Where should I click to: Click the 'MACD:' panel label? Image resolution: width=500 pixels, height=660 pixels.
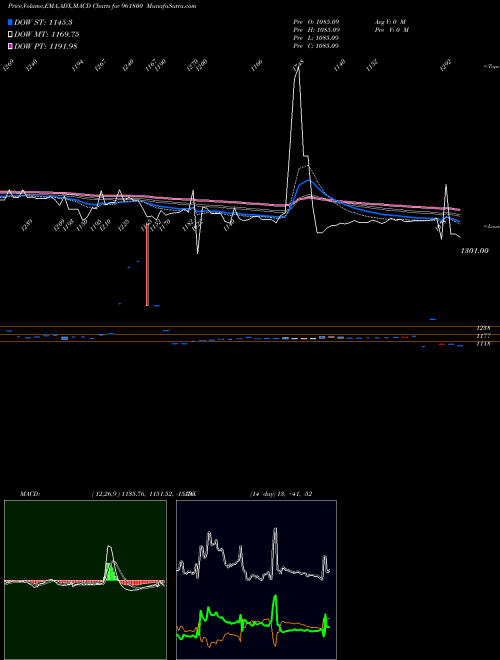click(x=30, y=493)
